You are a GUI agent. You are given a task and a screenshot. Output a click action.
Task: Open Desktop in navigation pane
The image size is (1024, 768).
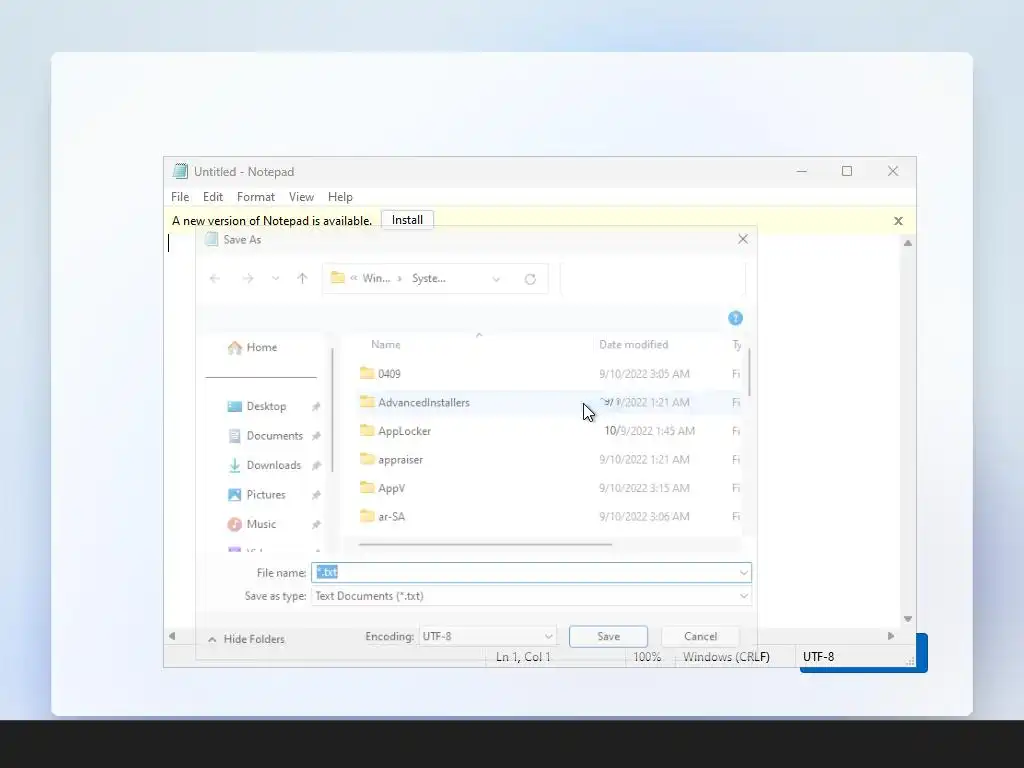(x=257, y=406)
